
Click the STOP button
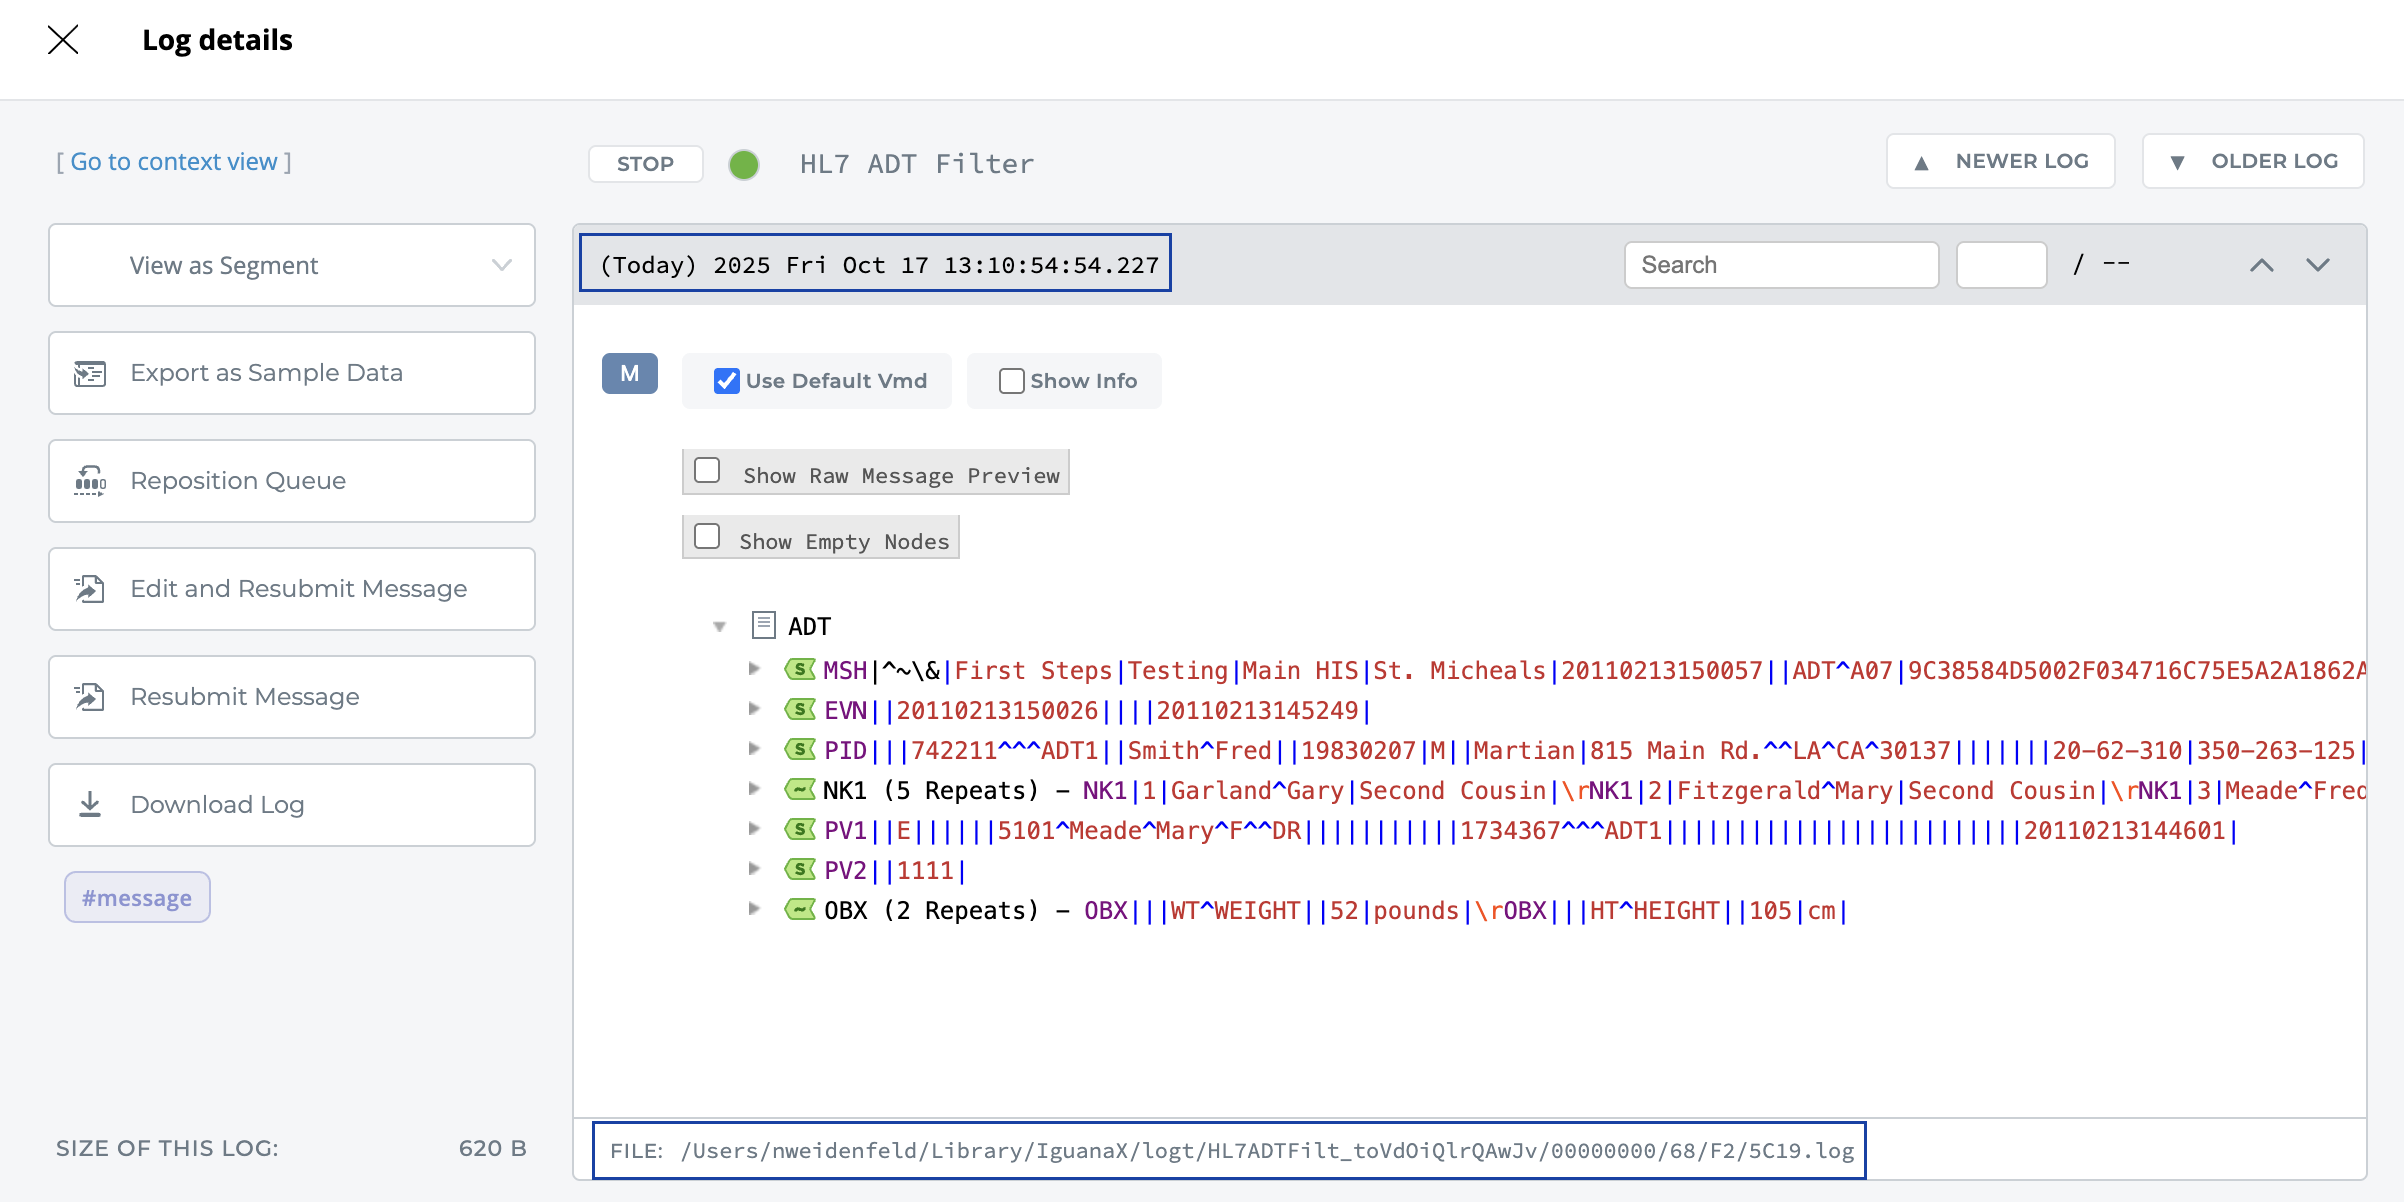(x=645, y=164)
